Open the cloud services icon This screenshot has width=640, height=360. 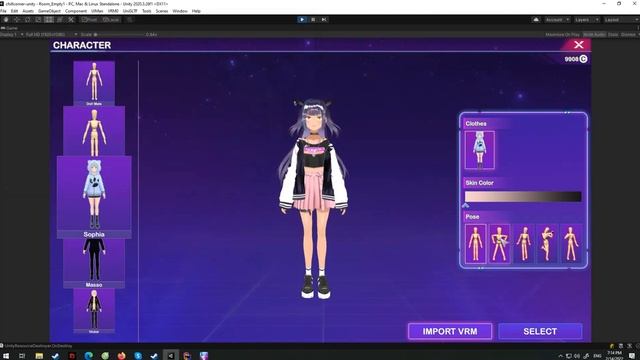(536, 20)
